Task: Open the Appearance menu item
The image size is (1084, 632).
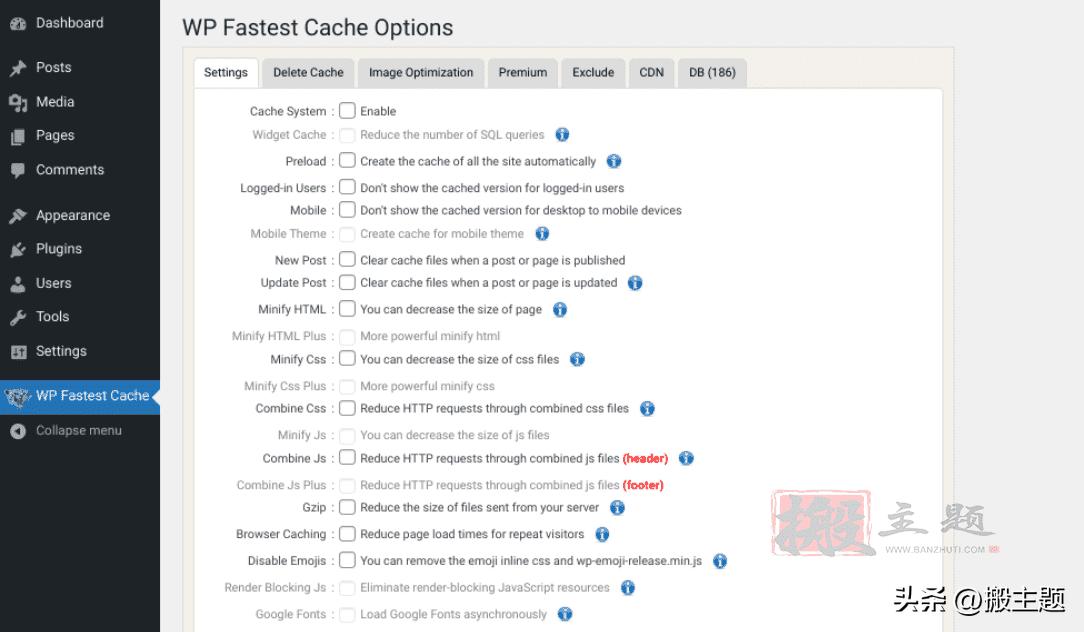Action: 72,215
